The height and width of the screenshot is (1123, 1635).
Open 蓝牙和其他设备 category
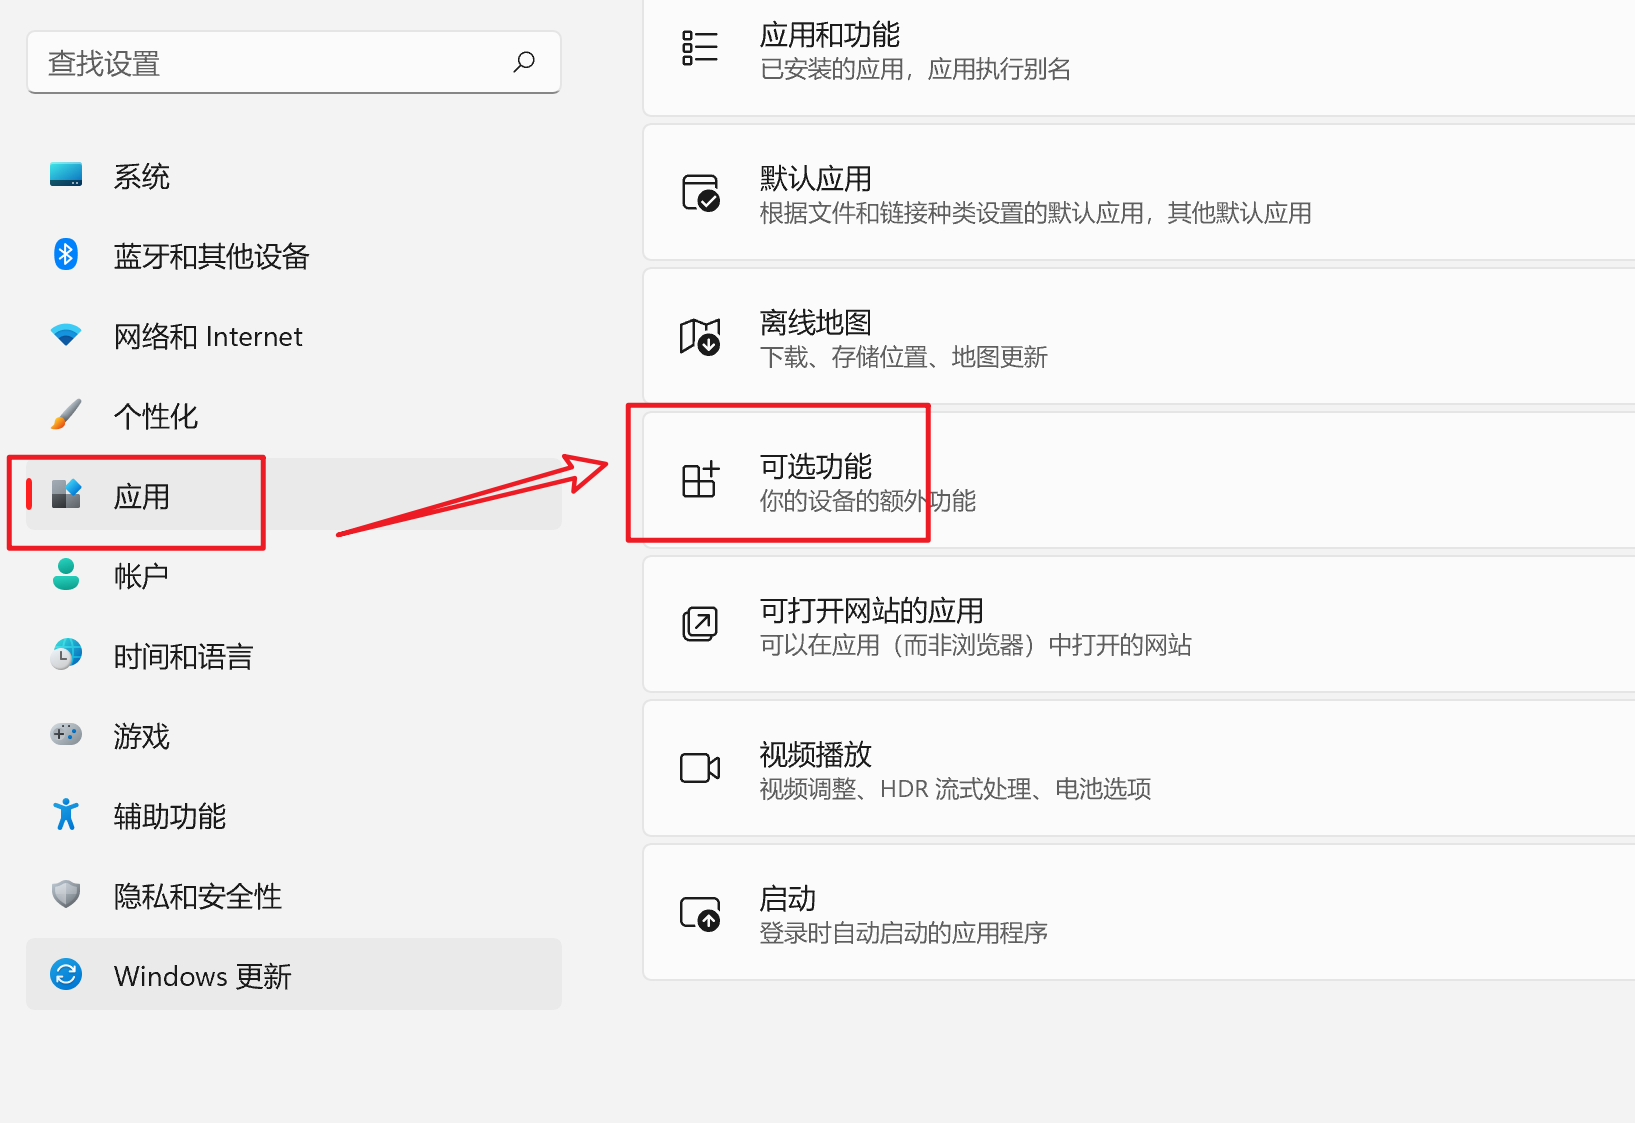point(294,256)
